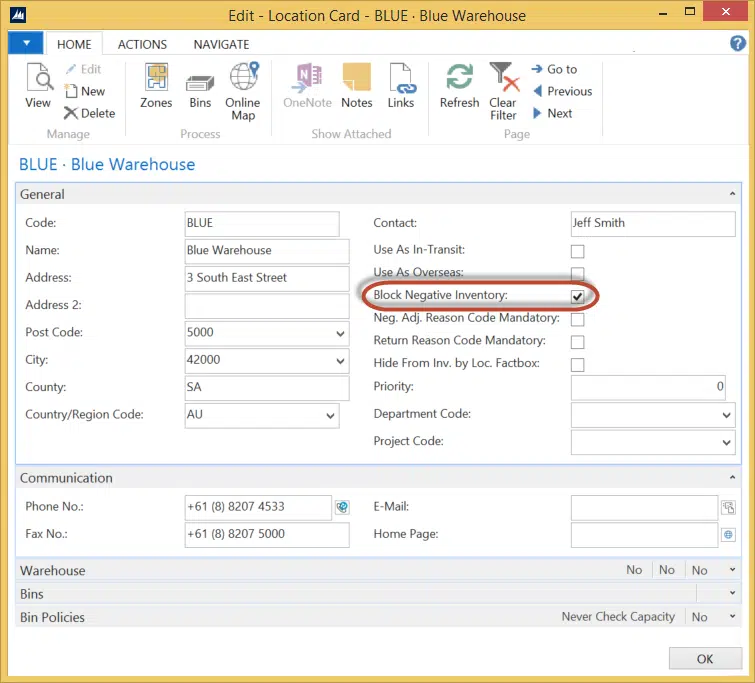Screen dimensions: 755x683
Task: Click Go to in the Page group
Action: [x=554, y=69]
